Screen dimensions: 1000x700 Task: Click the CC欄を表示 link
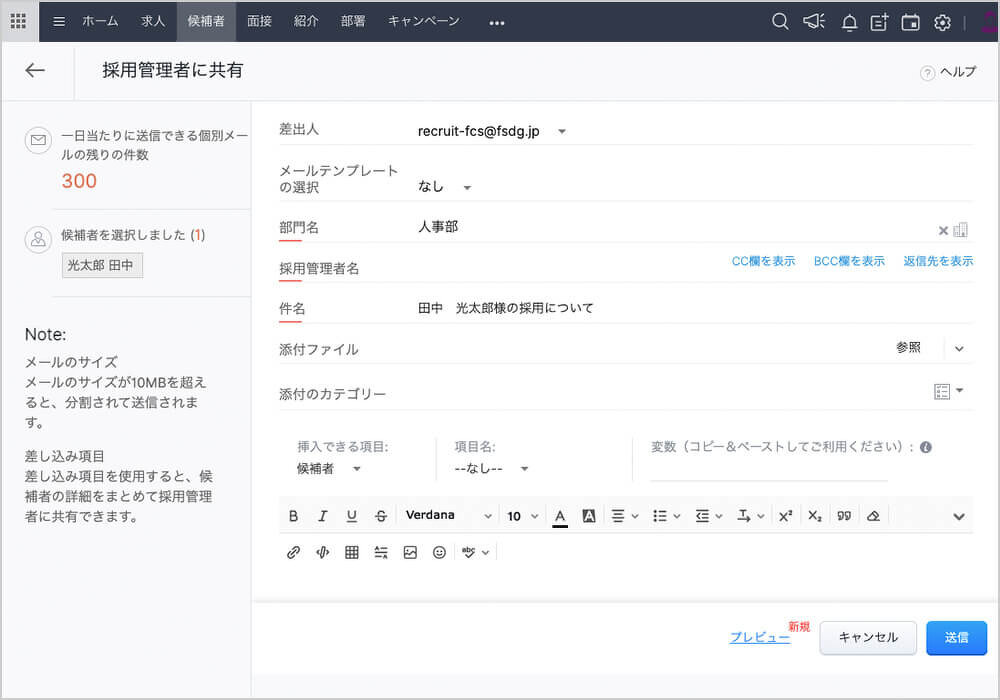click(763, 261)
